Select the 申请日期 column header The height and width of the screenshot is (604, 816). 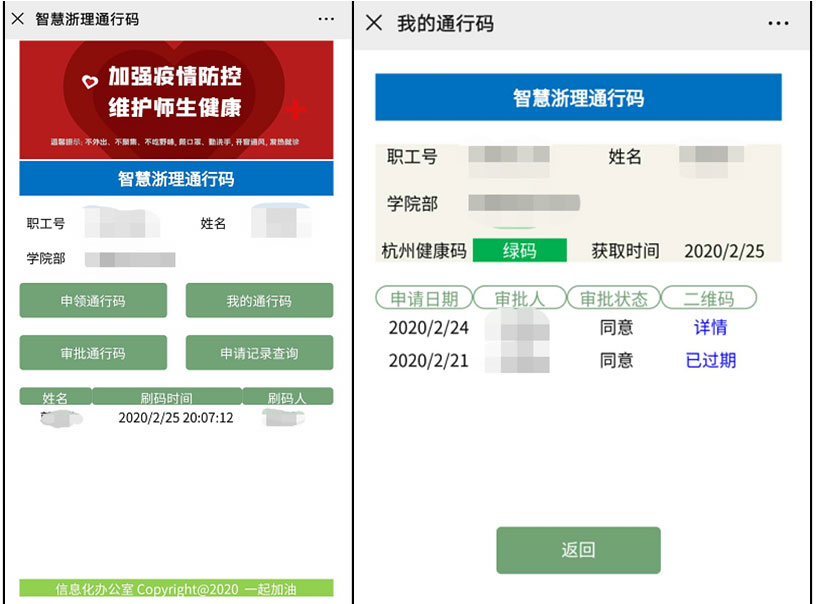click(x=423, y=298)
